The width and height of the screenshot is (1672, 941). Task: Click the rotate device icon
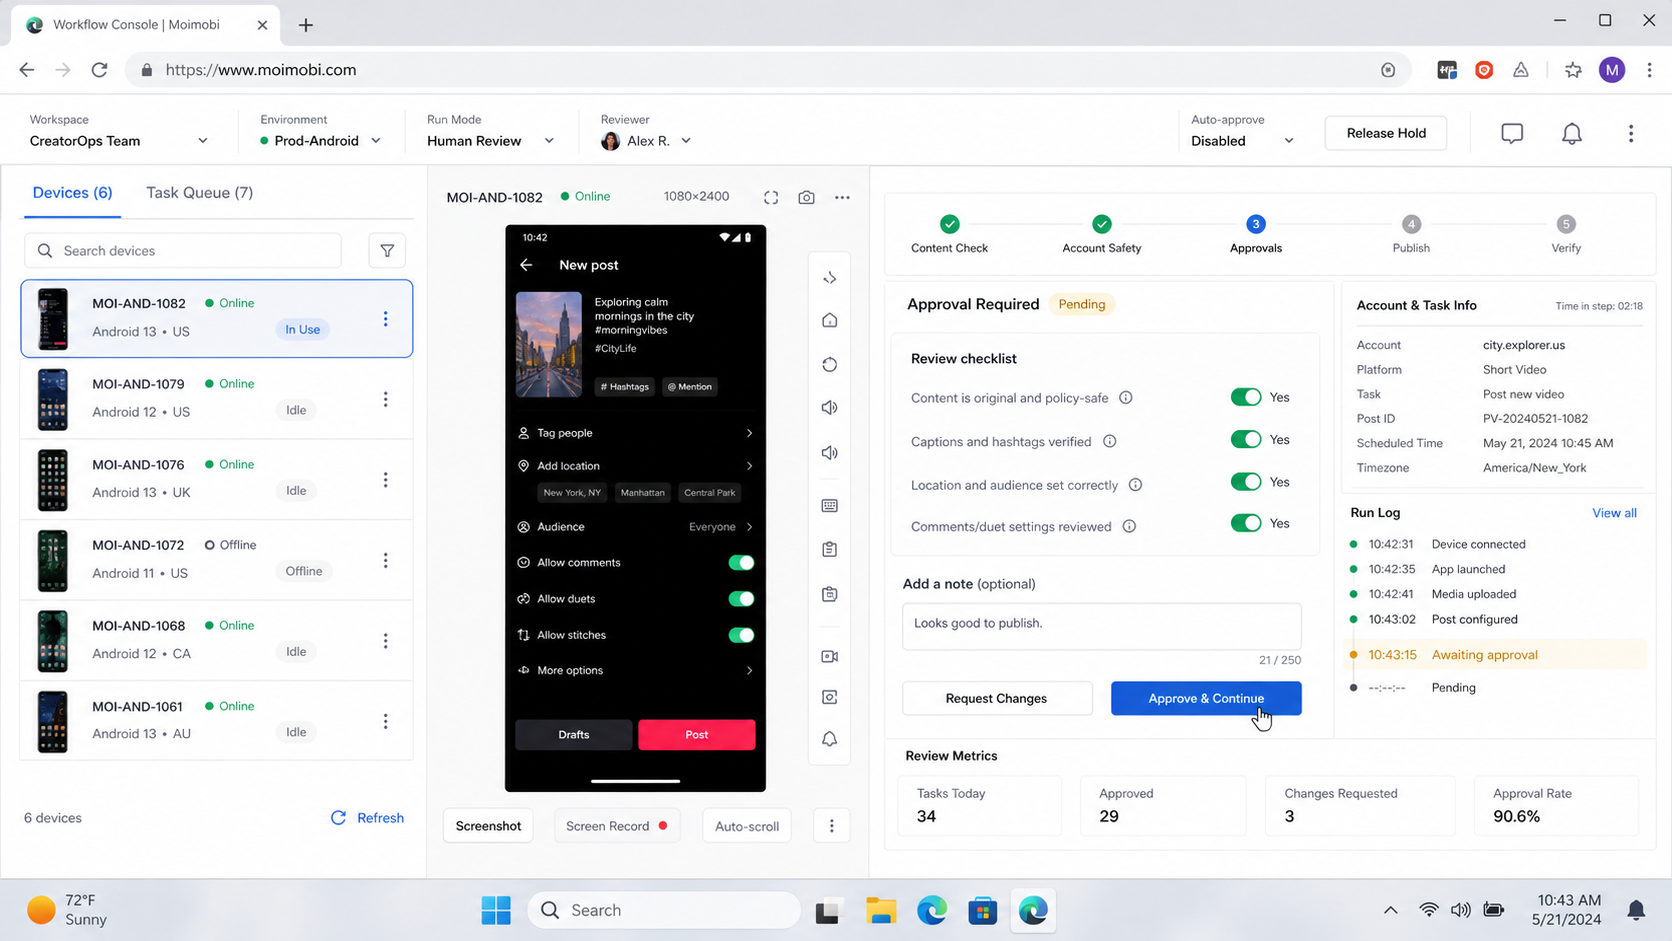tap(829, 364)
